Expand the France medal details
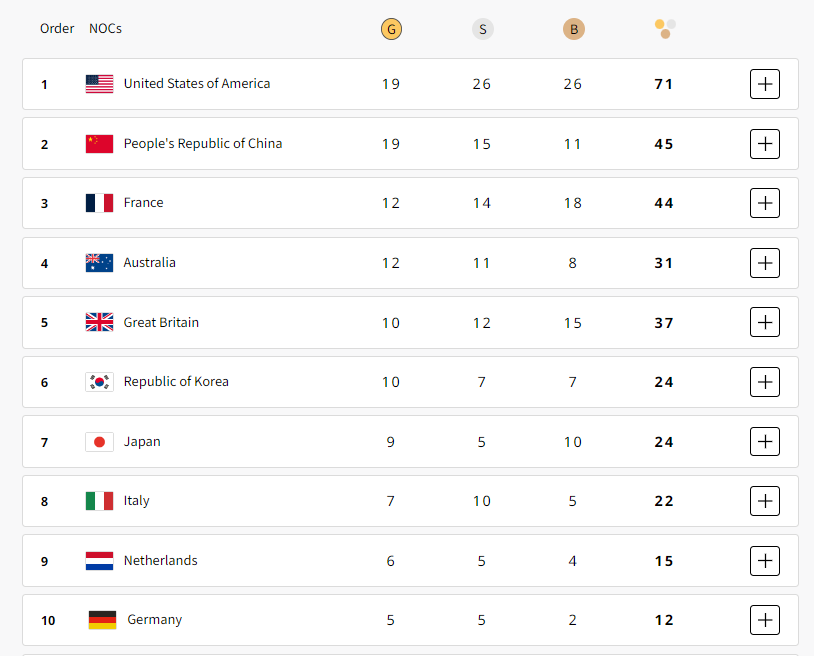 (x=764, y=203)
